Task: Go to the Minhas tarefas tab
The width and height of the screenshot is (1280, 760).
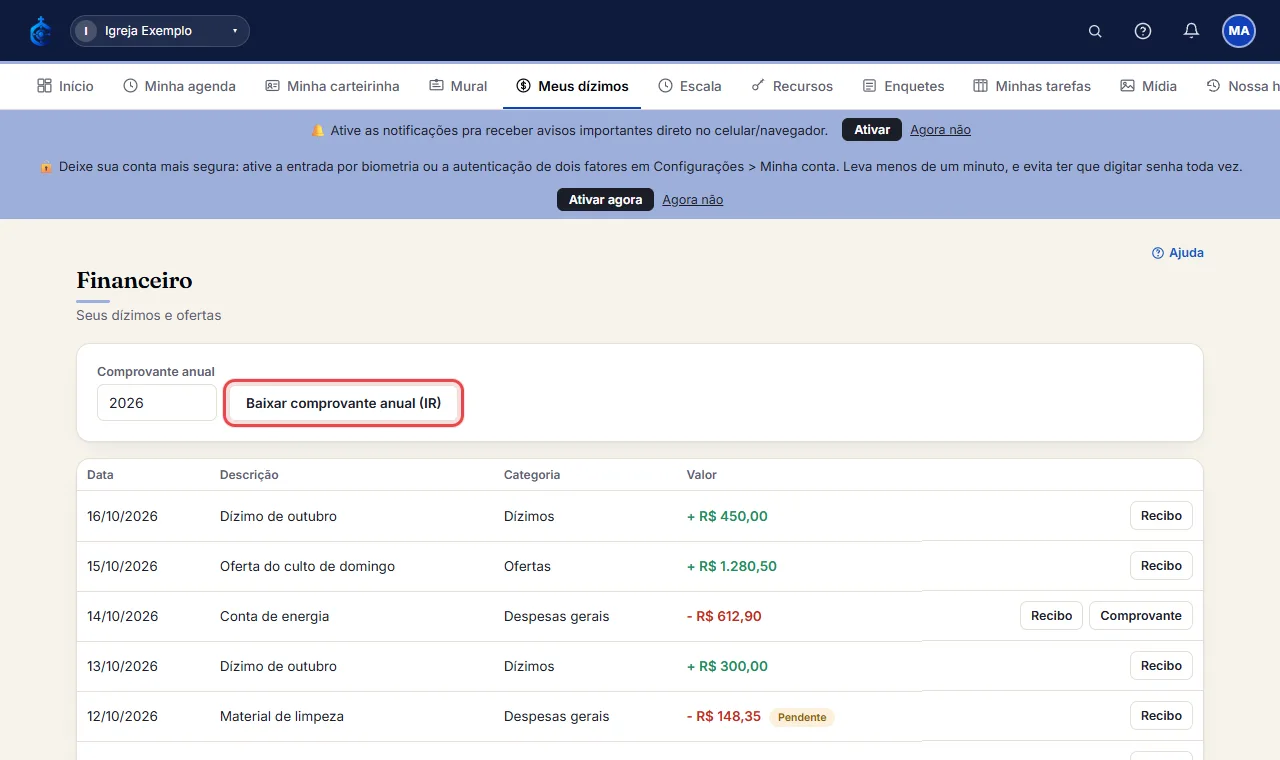Action: click(x=1032, y=86)
